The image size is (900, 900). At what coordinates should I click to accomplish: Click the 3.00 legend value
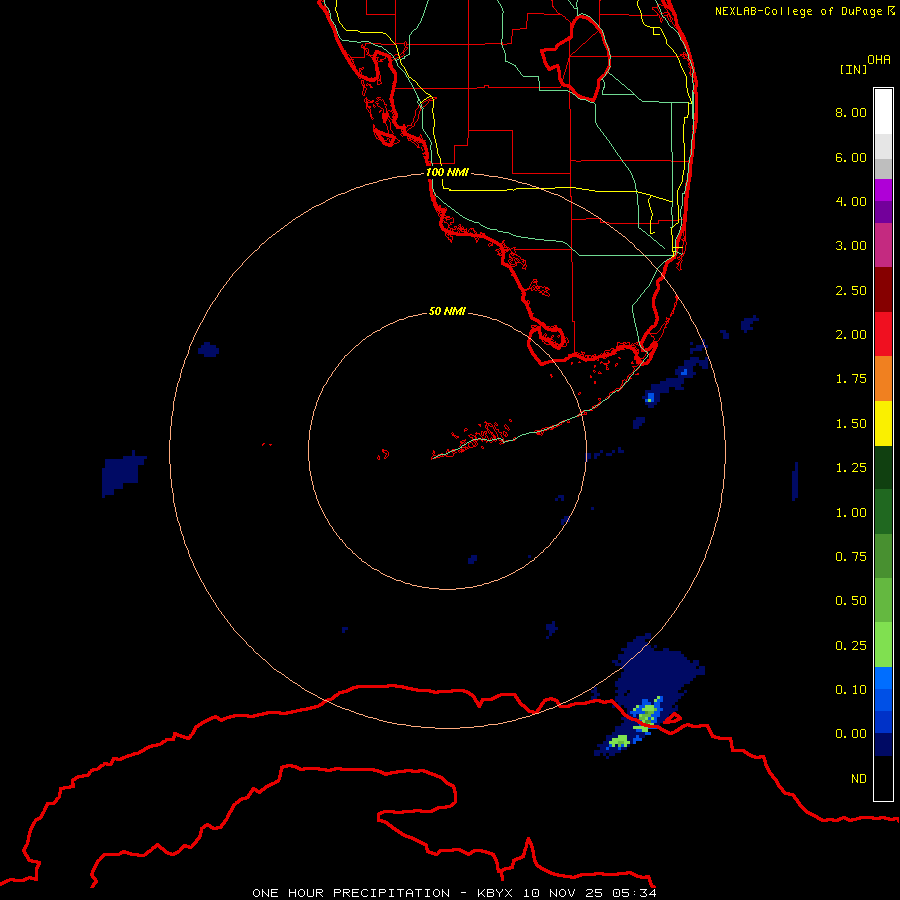[x=851, y=246]
